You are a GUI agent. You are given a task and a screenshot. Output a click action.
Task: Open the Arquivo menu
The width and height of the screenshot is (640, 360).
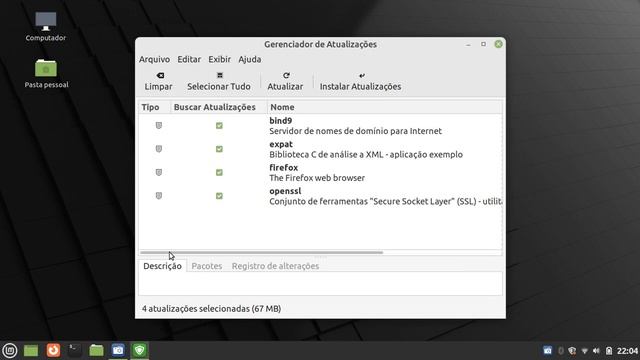pyautogui.click(x=154, y=59)
